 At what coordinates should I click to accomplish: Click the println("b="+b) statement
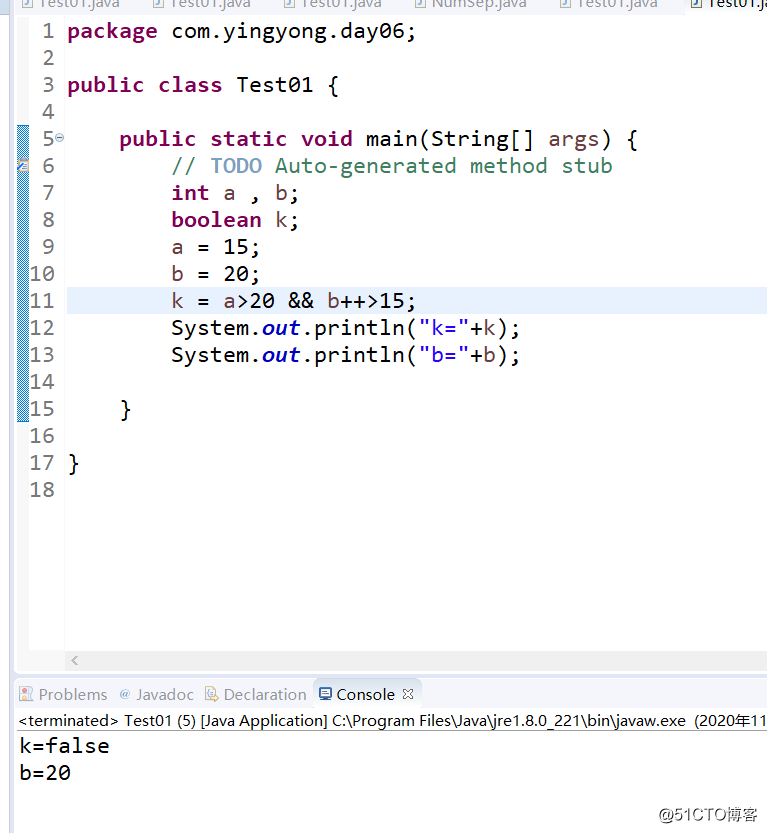coord(345,355)
